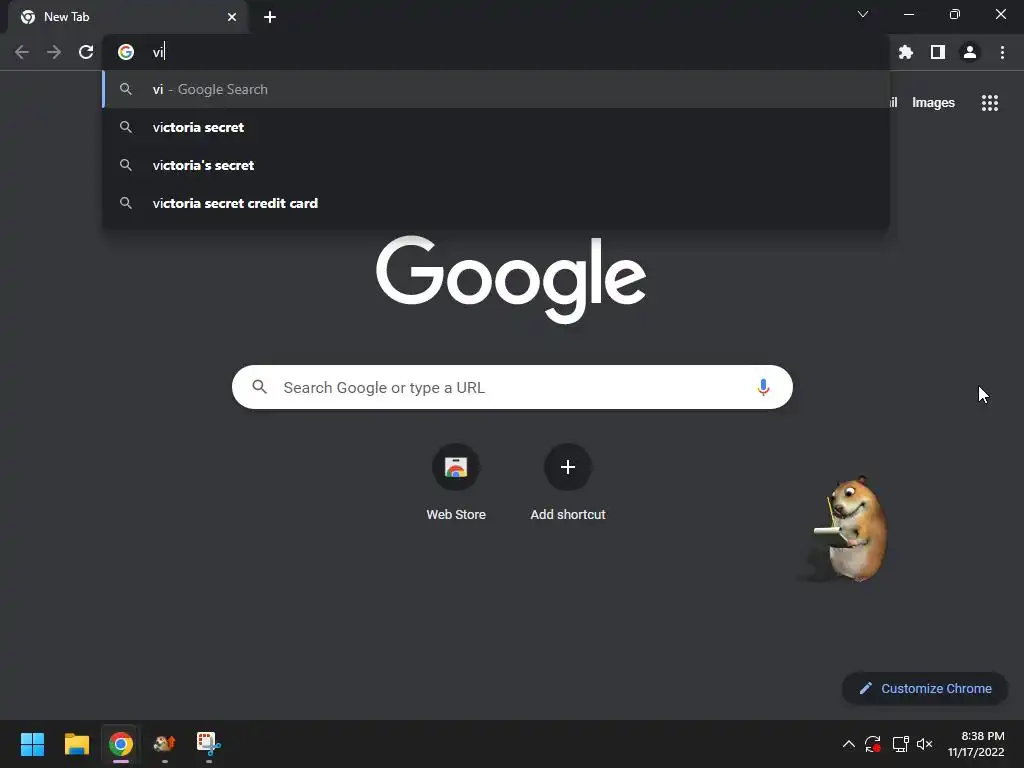The width and height of the screenshot is (1024, 768).
Task: Open the Windows Start menu
Action: [x=32, y=744]
